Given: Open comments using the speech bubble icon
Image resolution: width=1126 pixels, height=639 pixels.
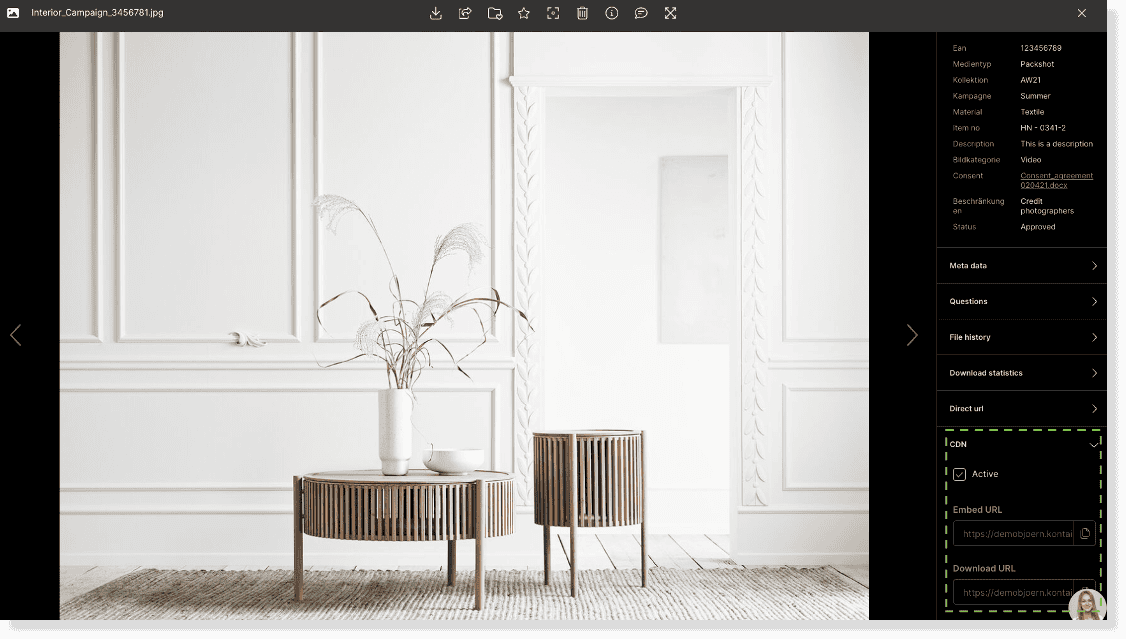Looking at the screenshot, I should tap(641, 13).
